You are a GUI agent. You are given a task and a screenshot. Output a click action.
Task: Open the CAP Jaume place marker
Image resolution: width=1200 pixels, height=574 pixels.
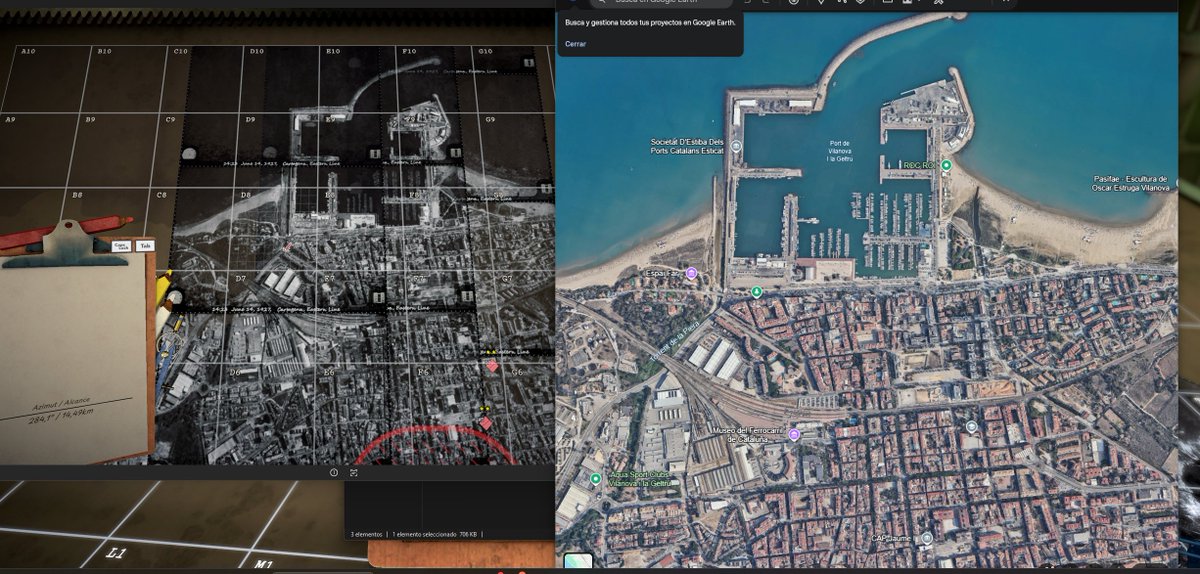point(926,538)
